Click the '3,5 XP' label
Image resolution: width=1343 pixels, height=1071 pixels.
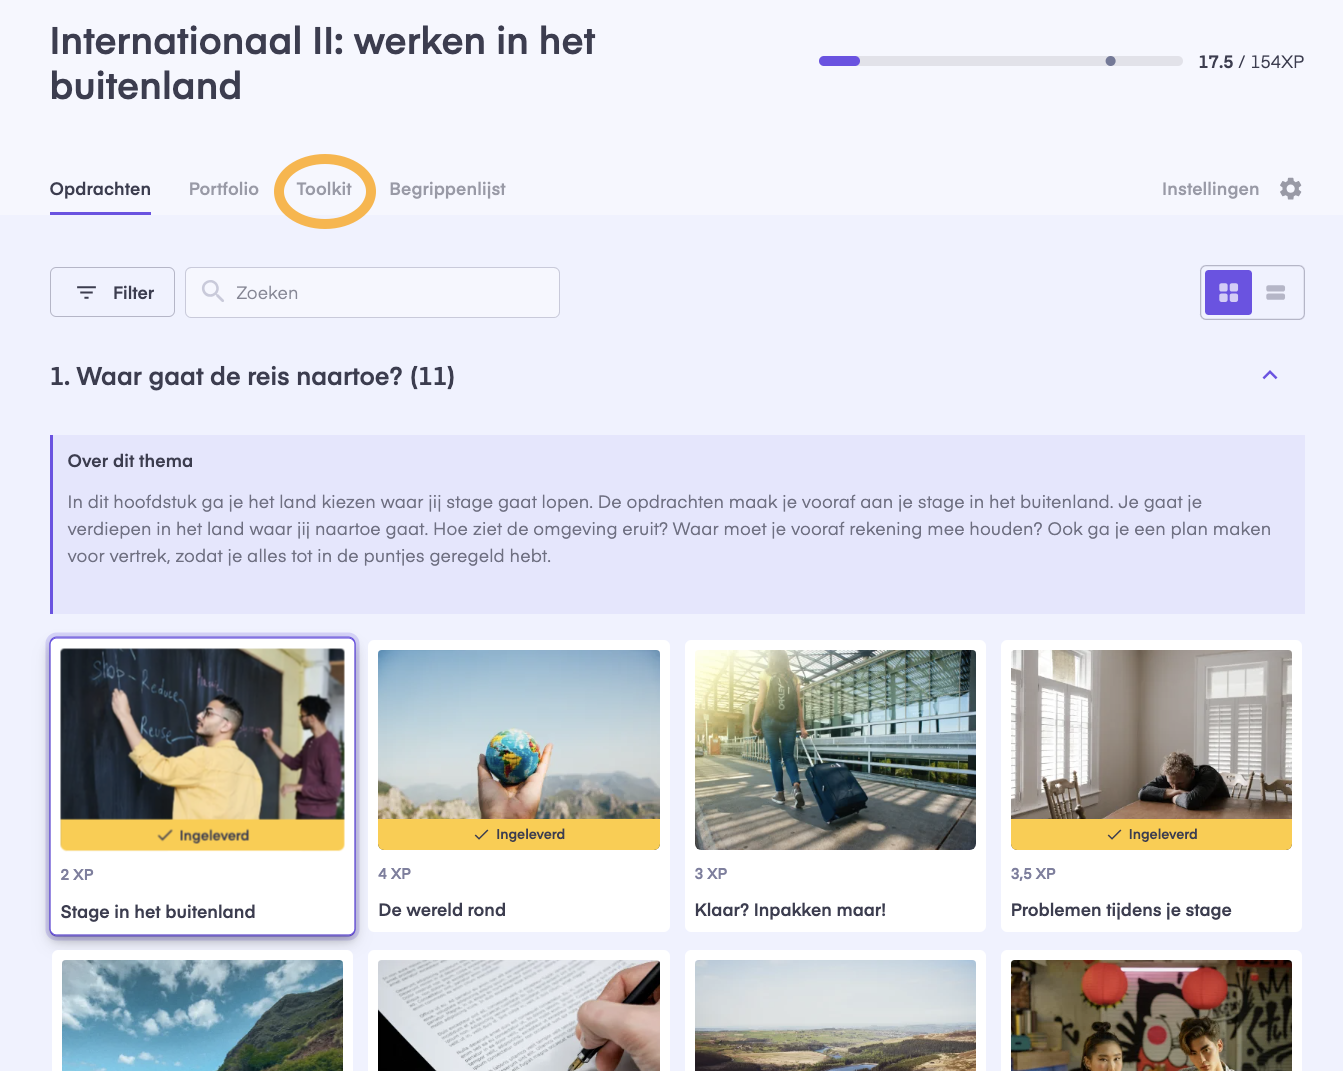[x=1033, y=874]
